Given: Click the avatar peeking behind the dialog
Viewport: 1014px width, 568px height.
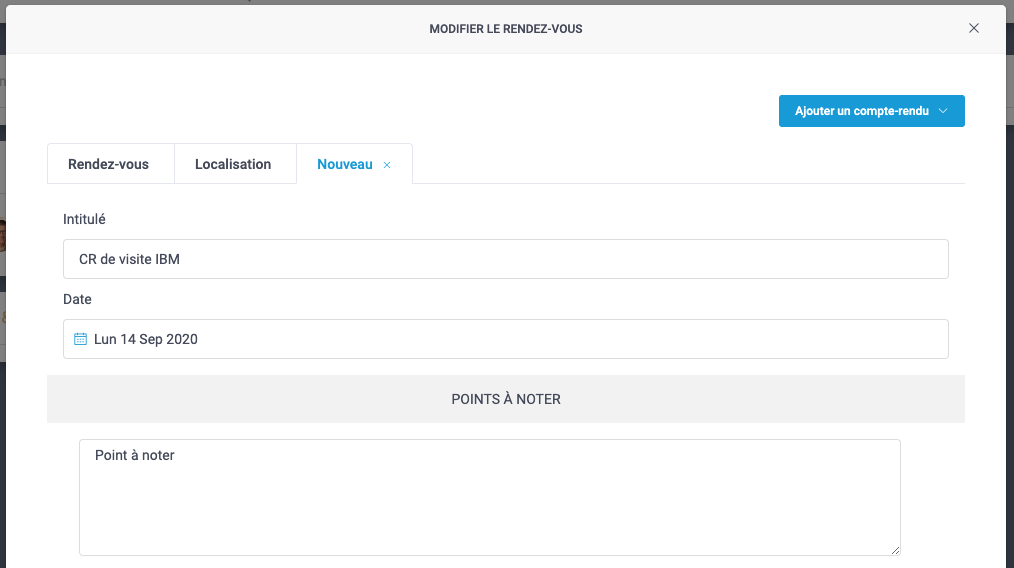Looking at the screenshot, I should [x=3, y=235].
